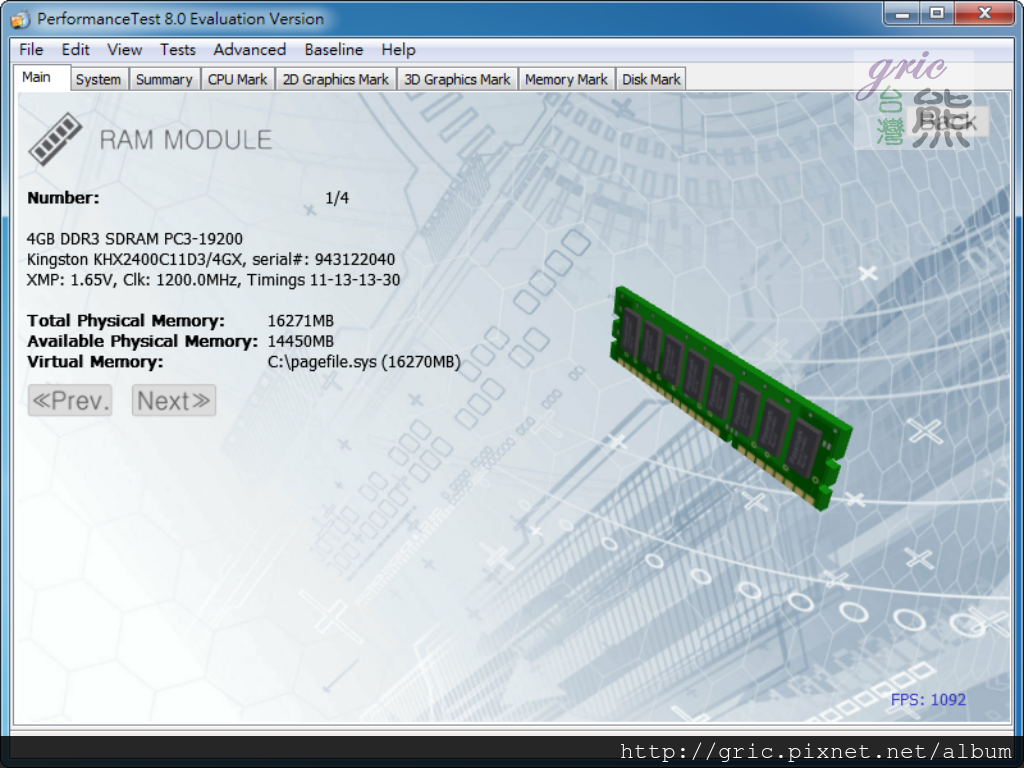Click the RAM MODULE heading

[185, 140]
